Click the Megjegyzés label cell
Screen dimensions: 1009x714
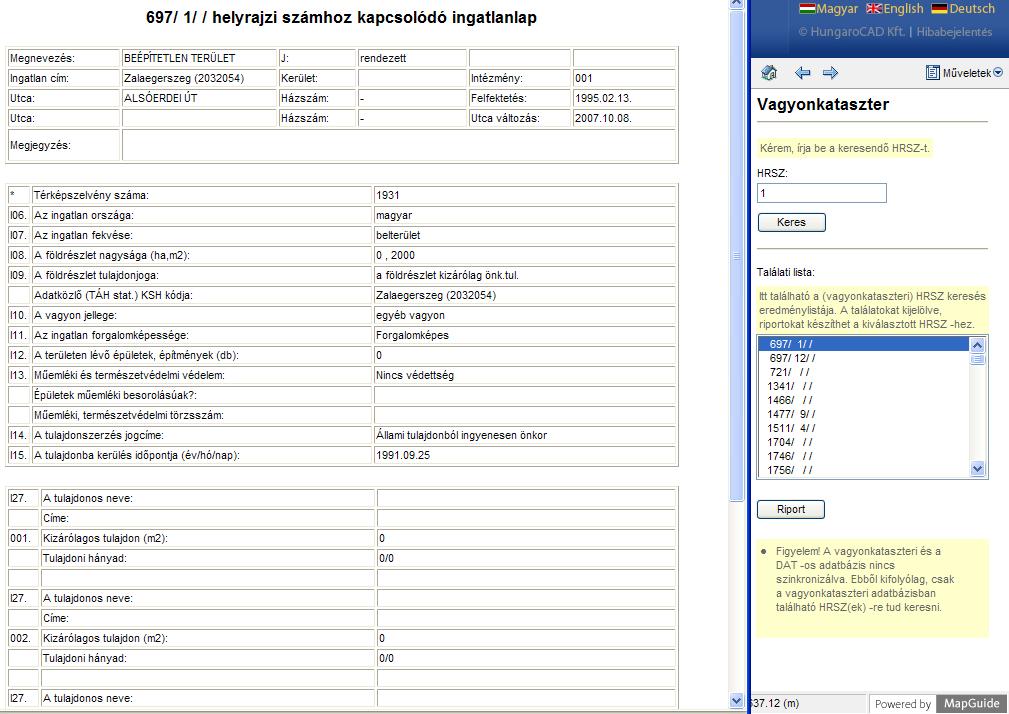pos(64,145)
